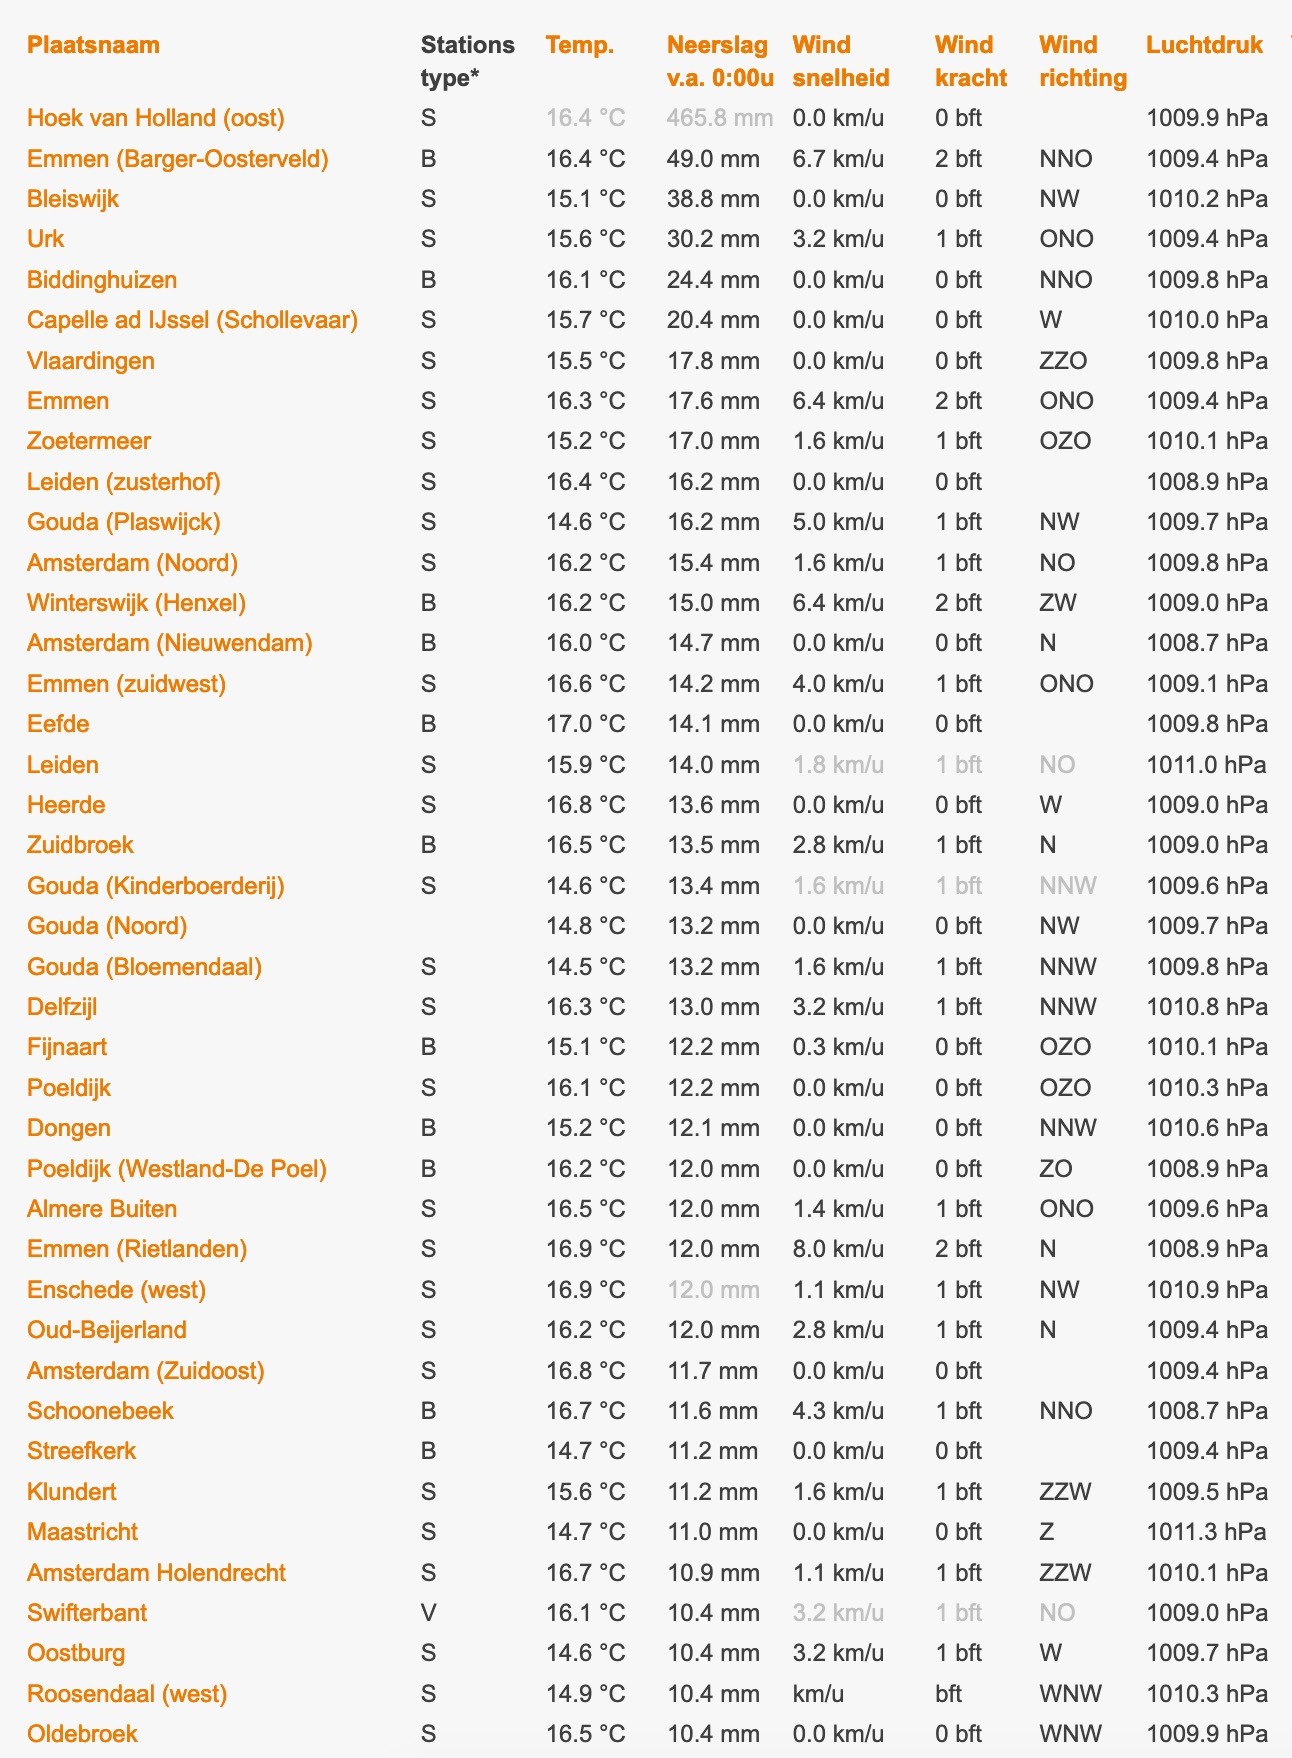View Amsterdam (Noord) station details
This screenshot has height=1758, width=1292.
pyautogui.click(x=132, y=563)
